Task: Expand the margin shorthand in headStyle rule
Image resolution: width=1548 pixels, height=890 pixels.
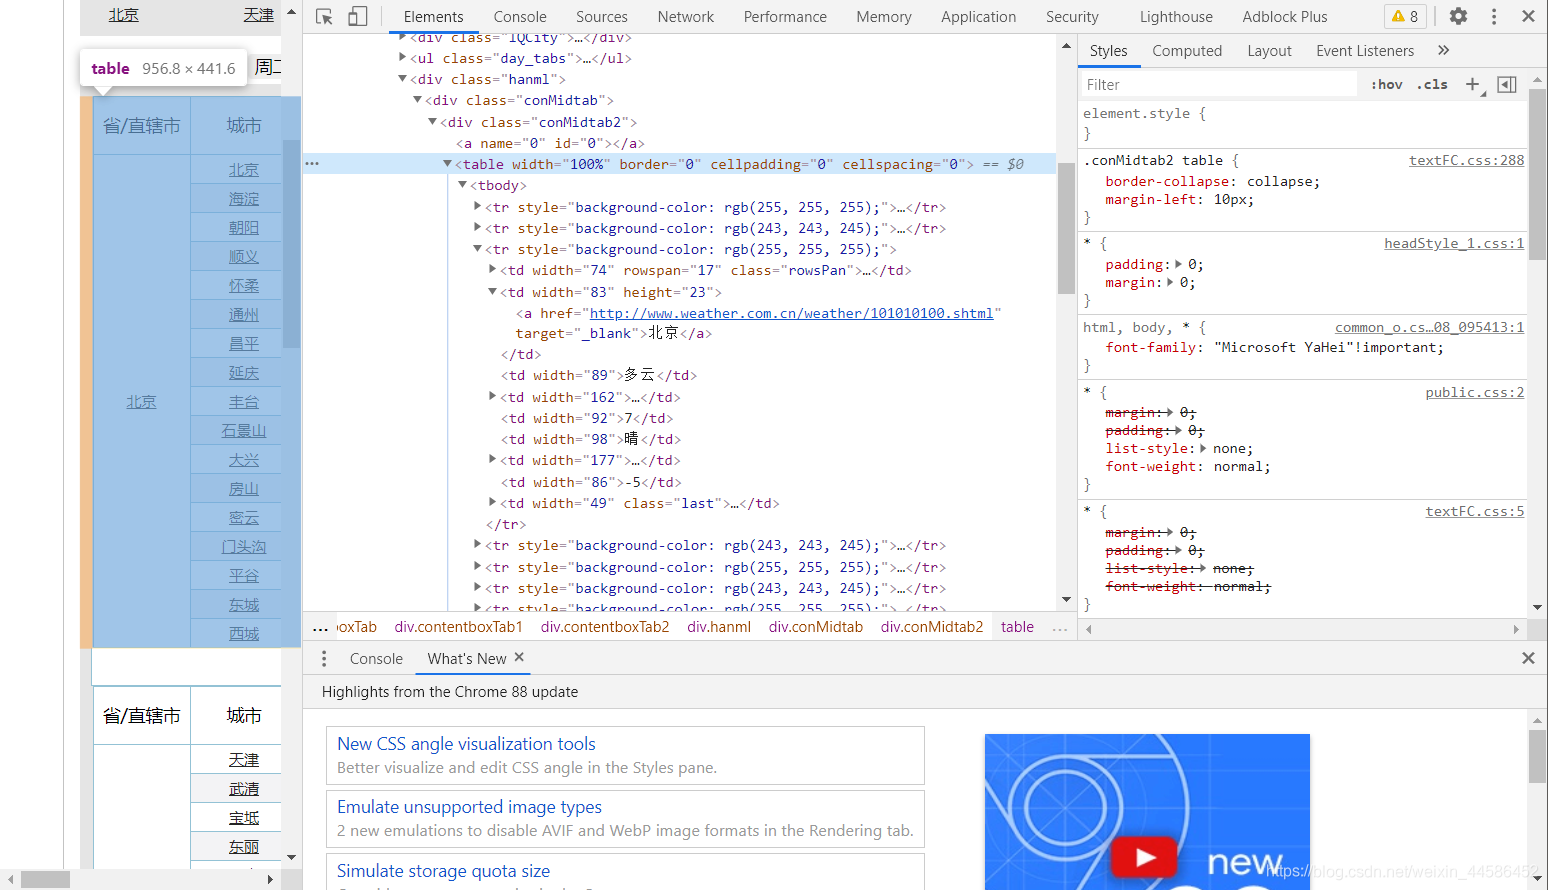Action: pos(1168,283)
